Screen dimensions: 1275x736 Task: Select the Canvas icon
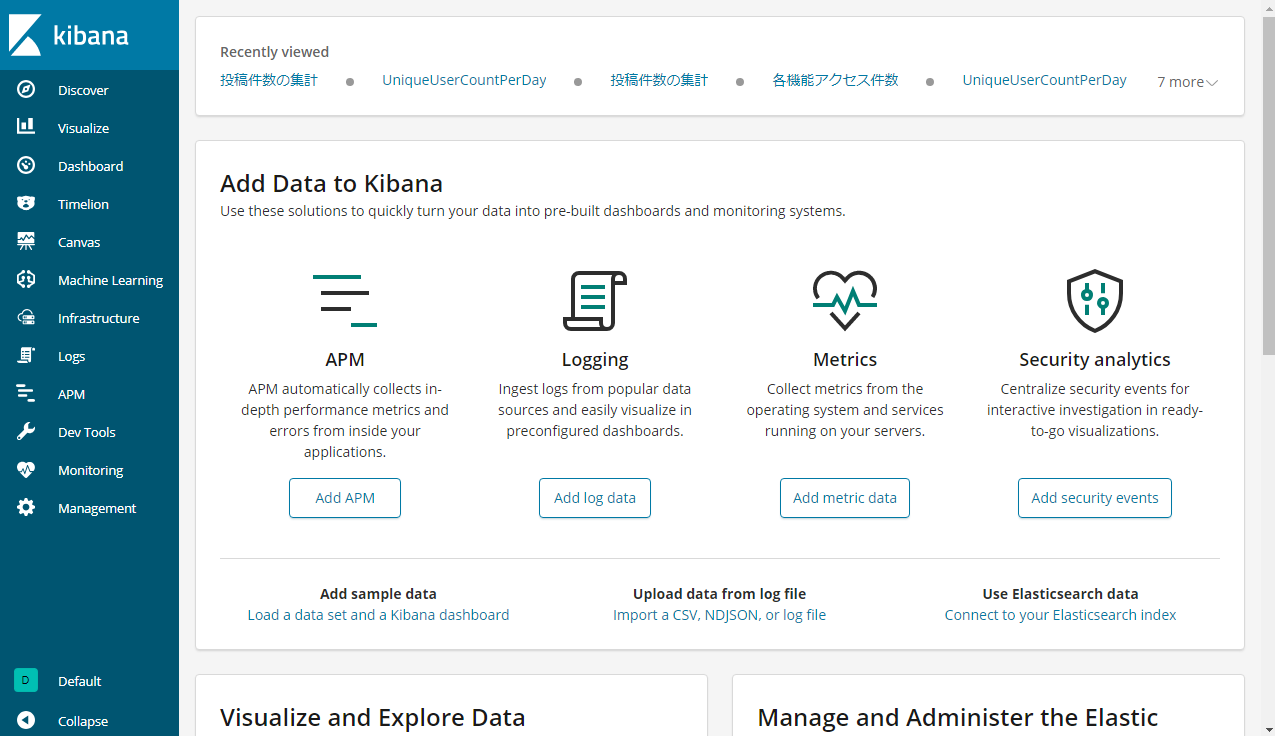coord(25,241)
